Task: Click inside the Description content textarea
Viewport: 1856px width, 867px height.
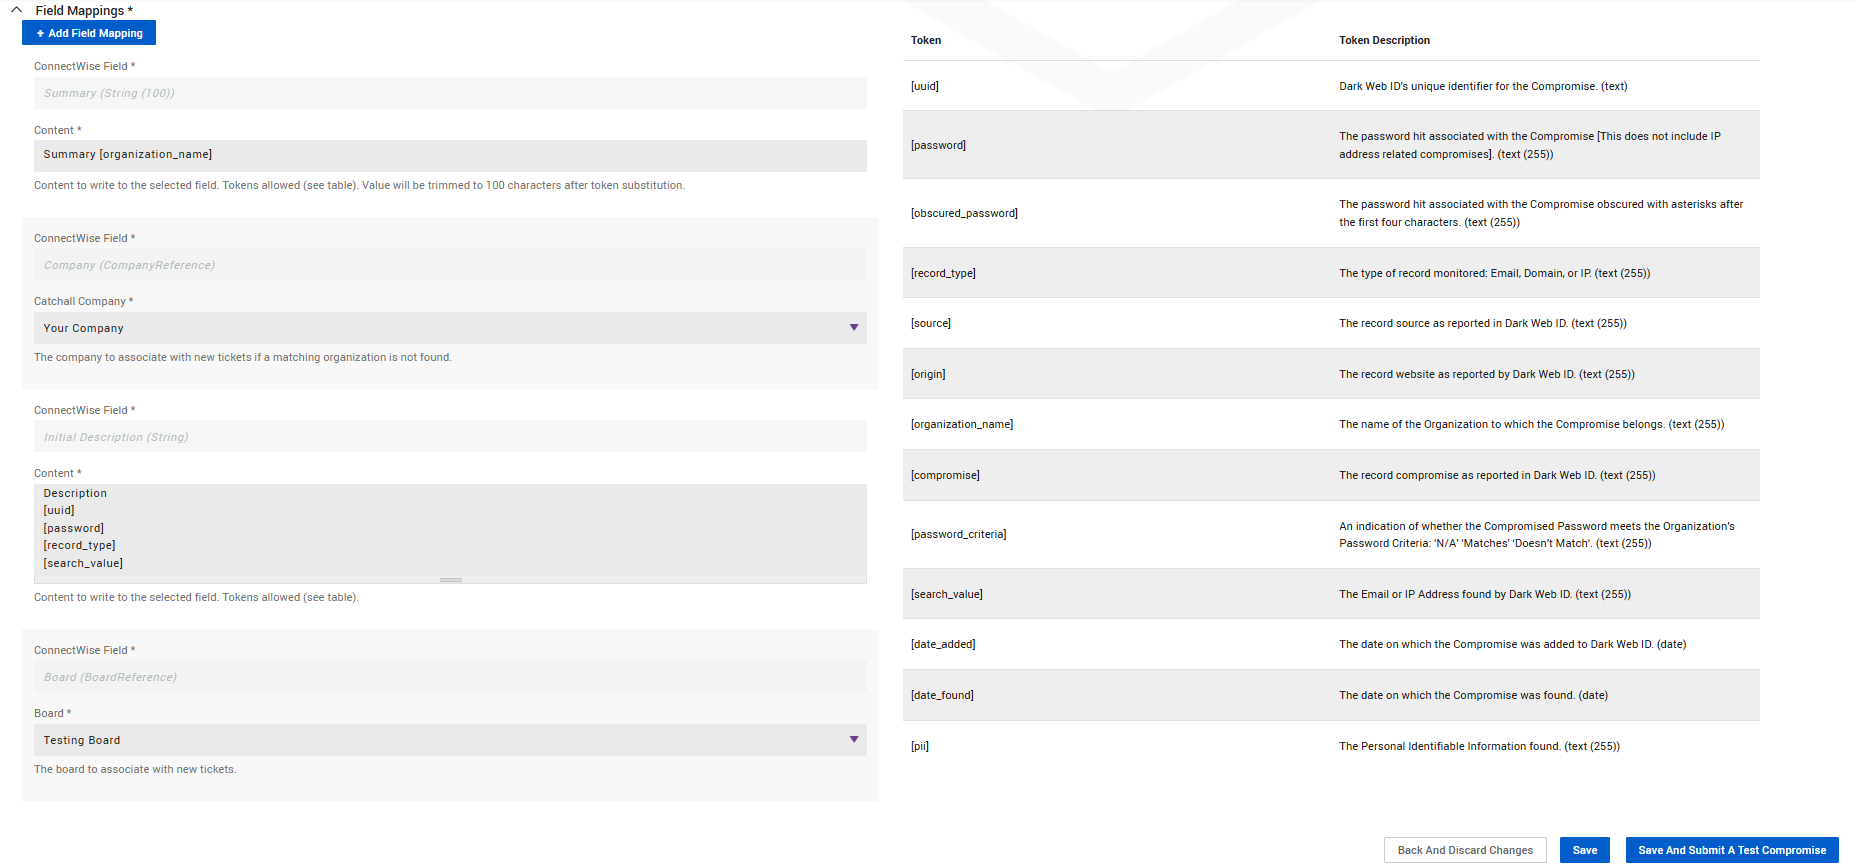Action: (x=450, y=530)
